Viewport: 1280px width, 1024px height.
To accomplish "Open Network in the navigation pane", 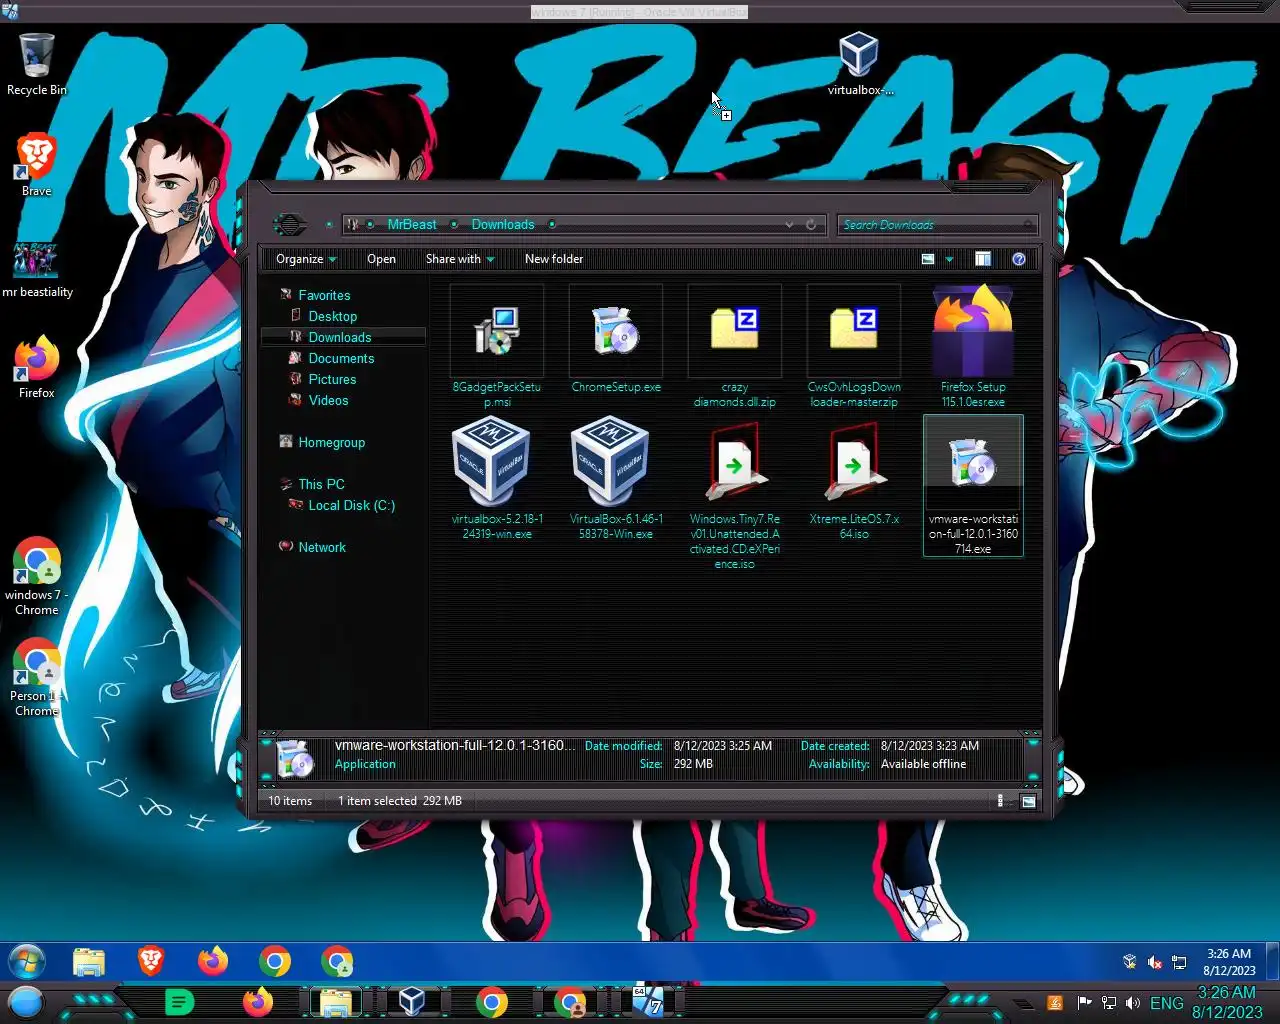I will tap(322, 547).
